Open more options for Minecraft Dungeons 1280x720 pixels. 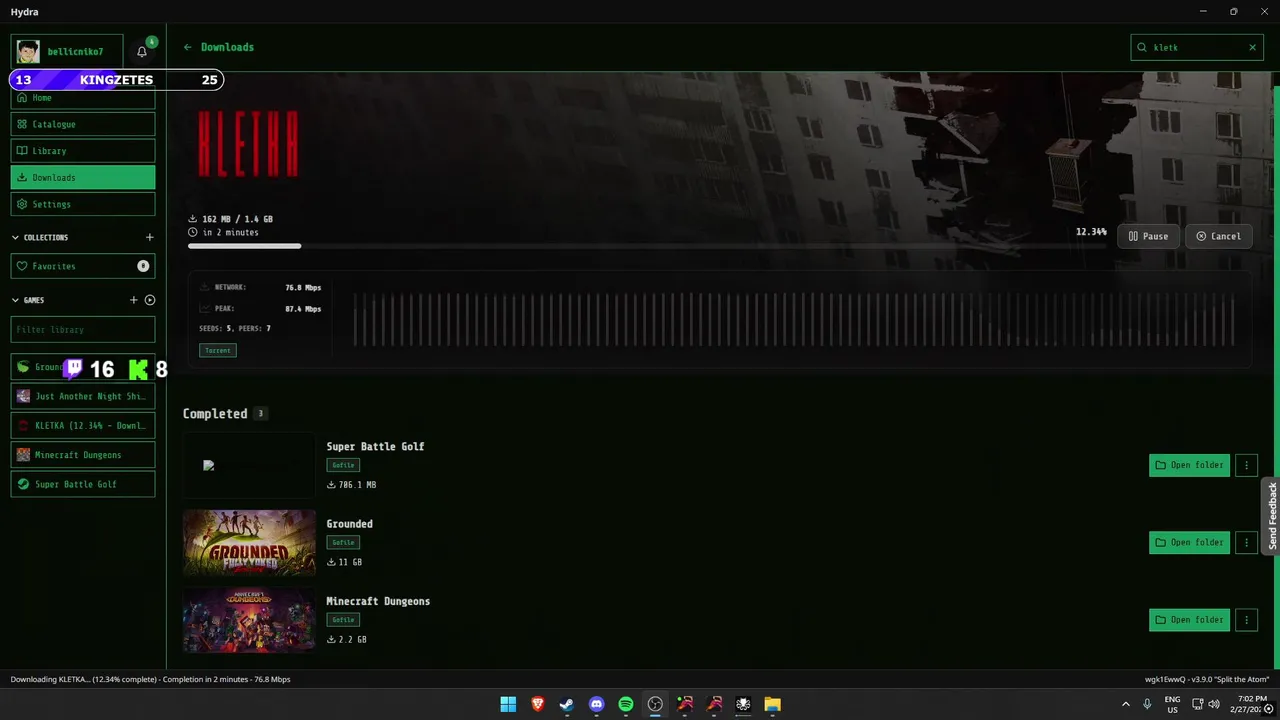(1246, 620)
